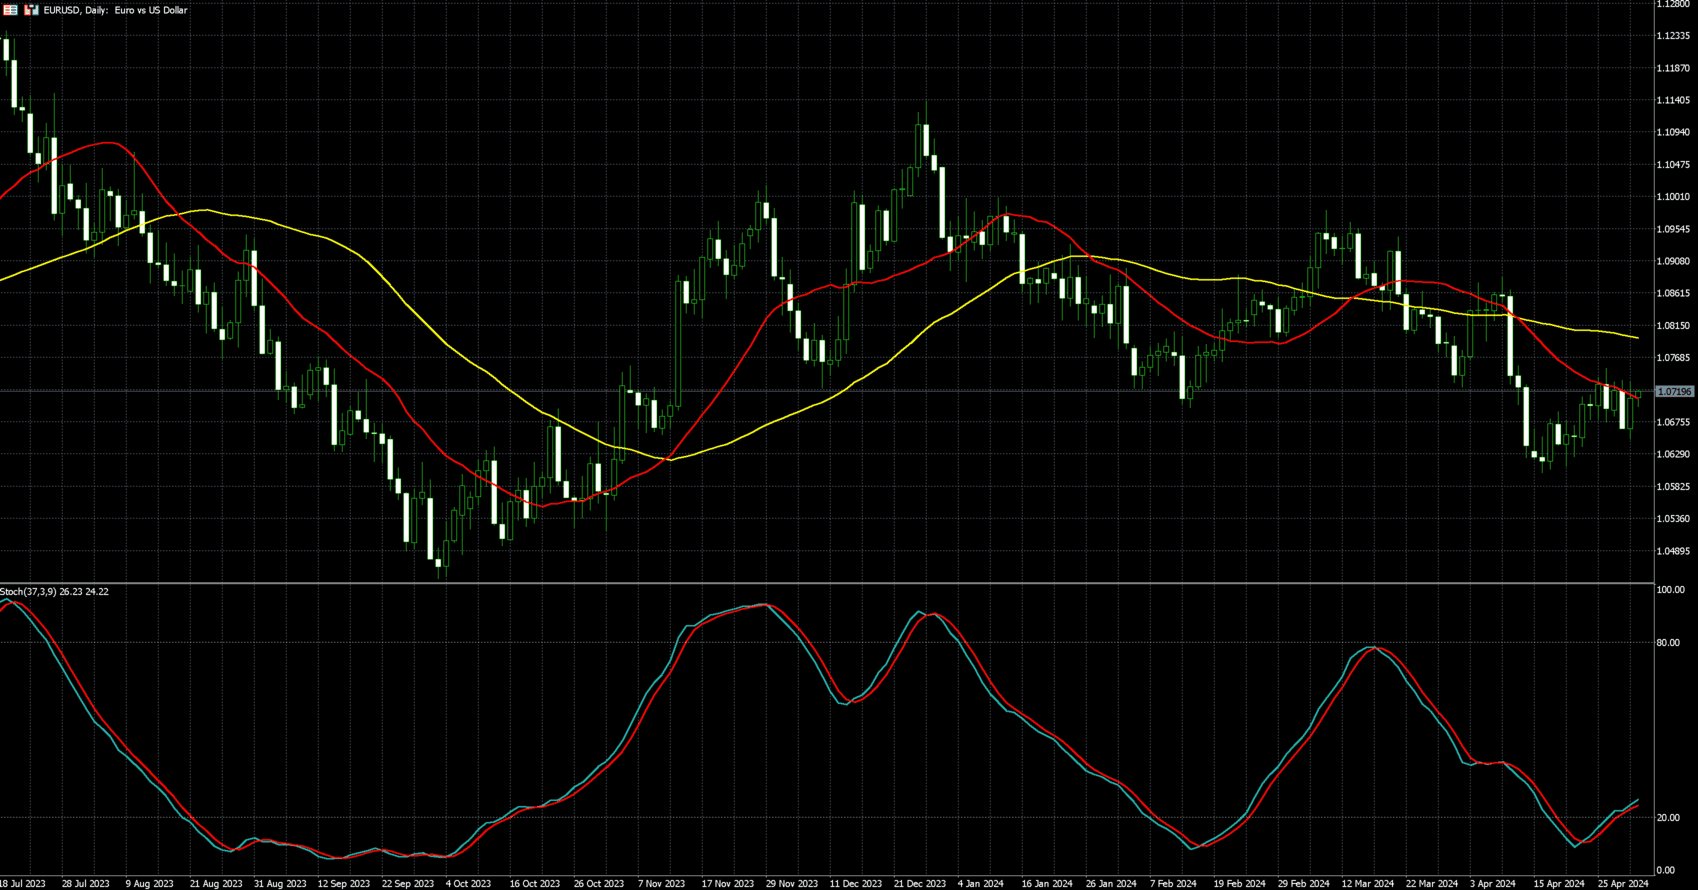This screenshot has width=1698, height=890.
Task: Click the 1.08615 price scale label
Action: point(1674,294)
